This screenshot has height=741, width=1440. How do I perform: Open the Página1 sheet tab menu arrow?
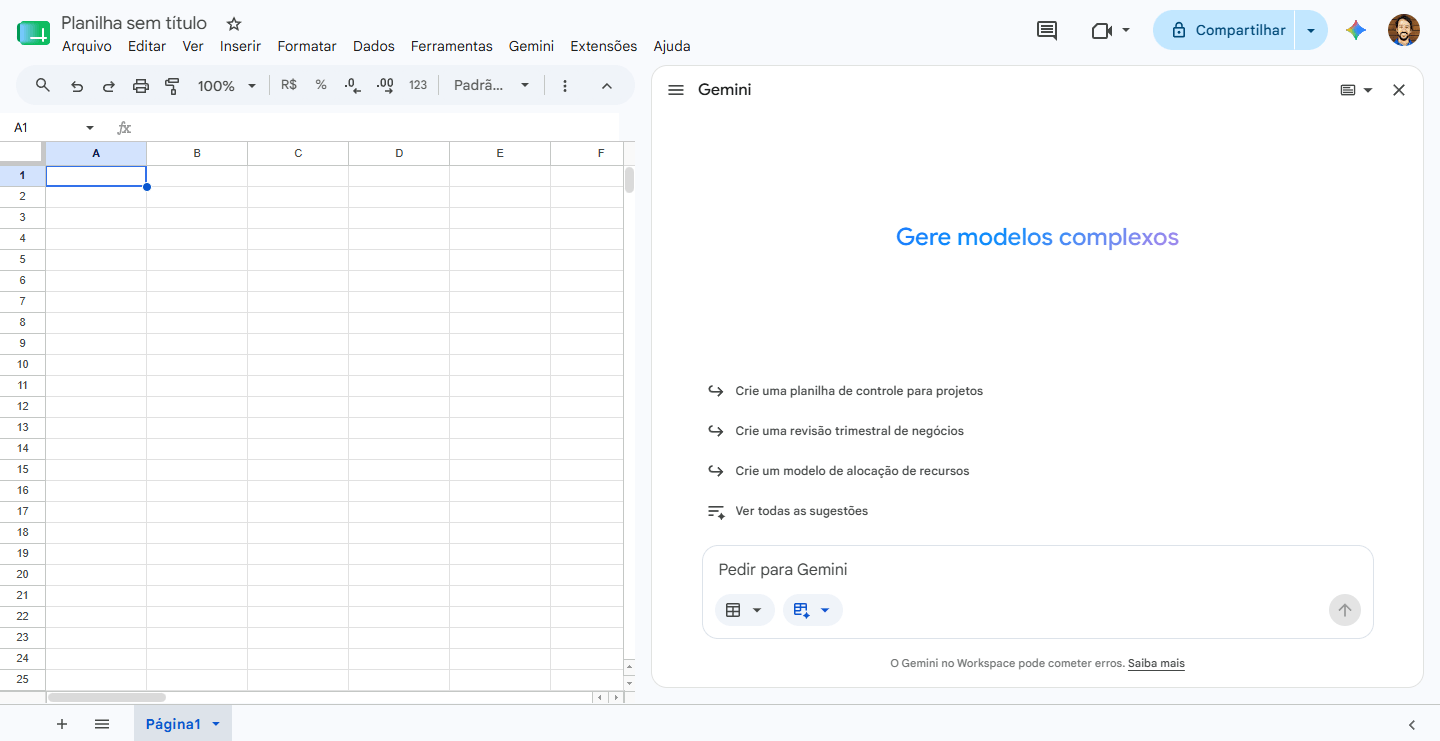215,724
